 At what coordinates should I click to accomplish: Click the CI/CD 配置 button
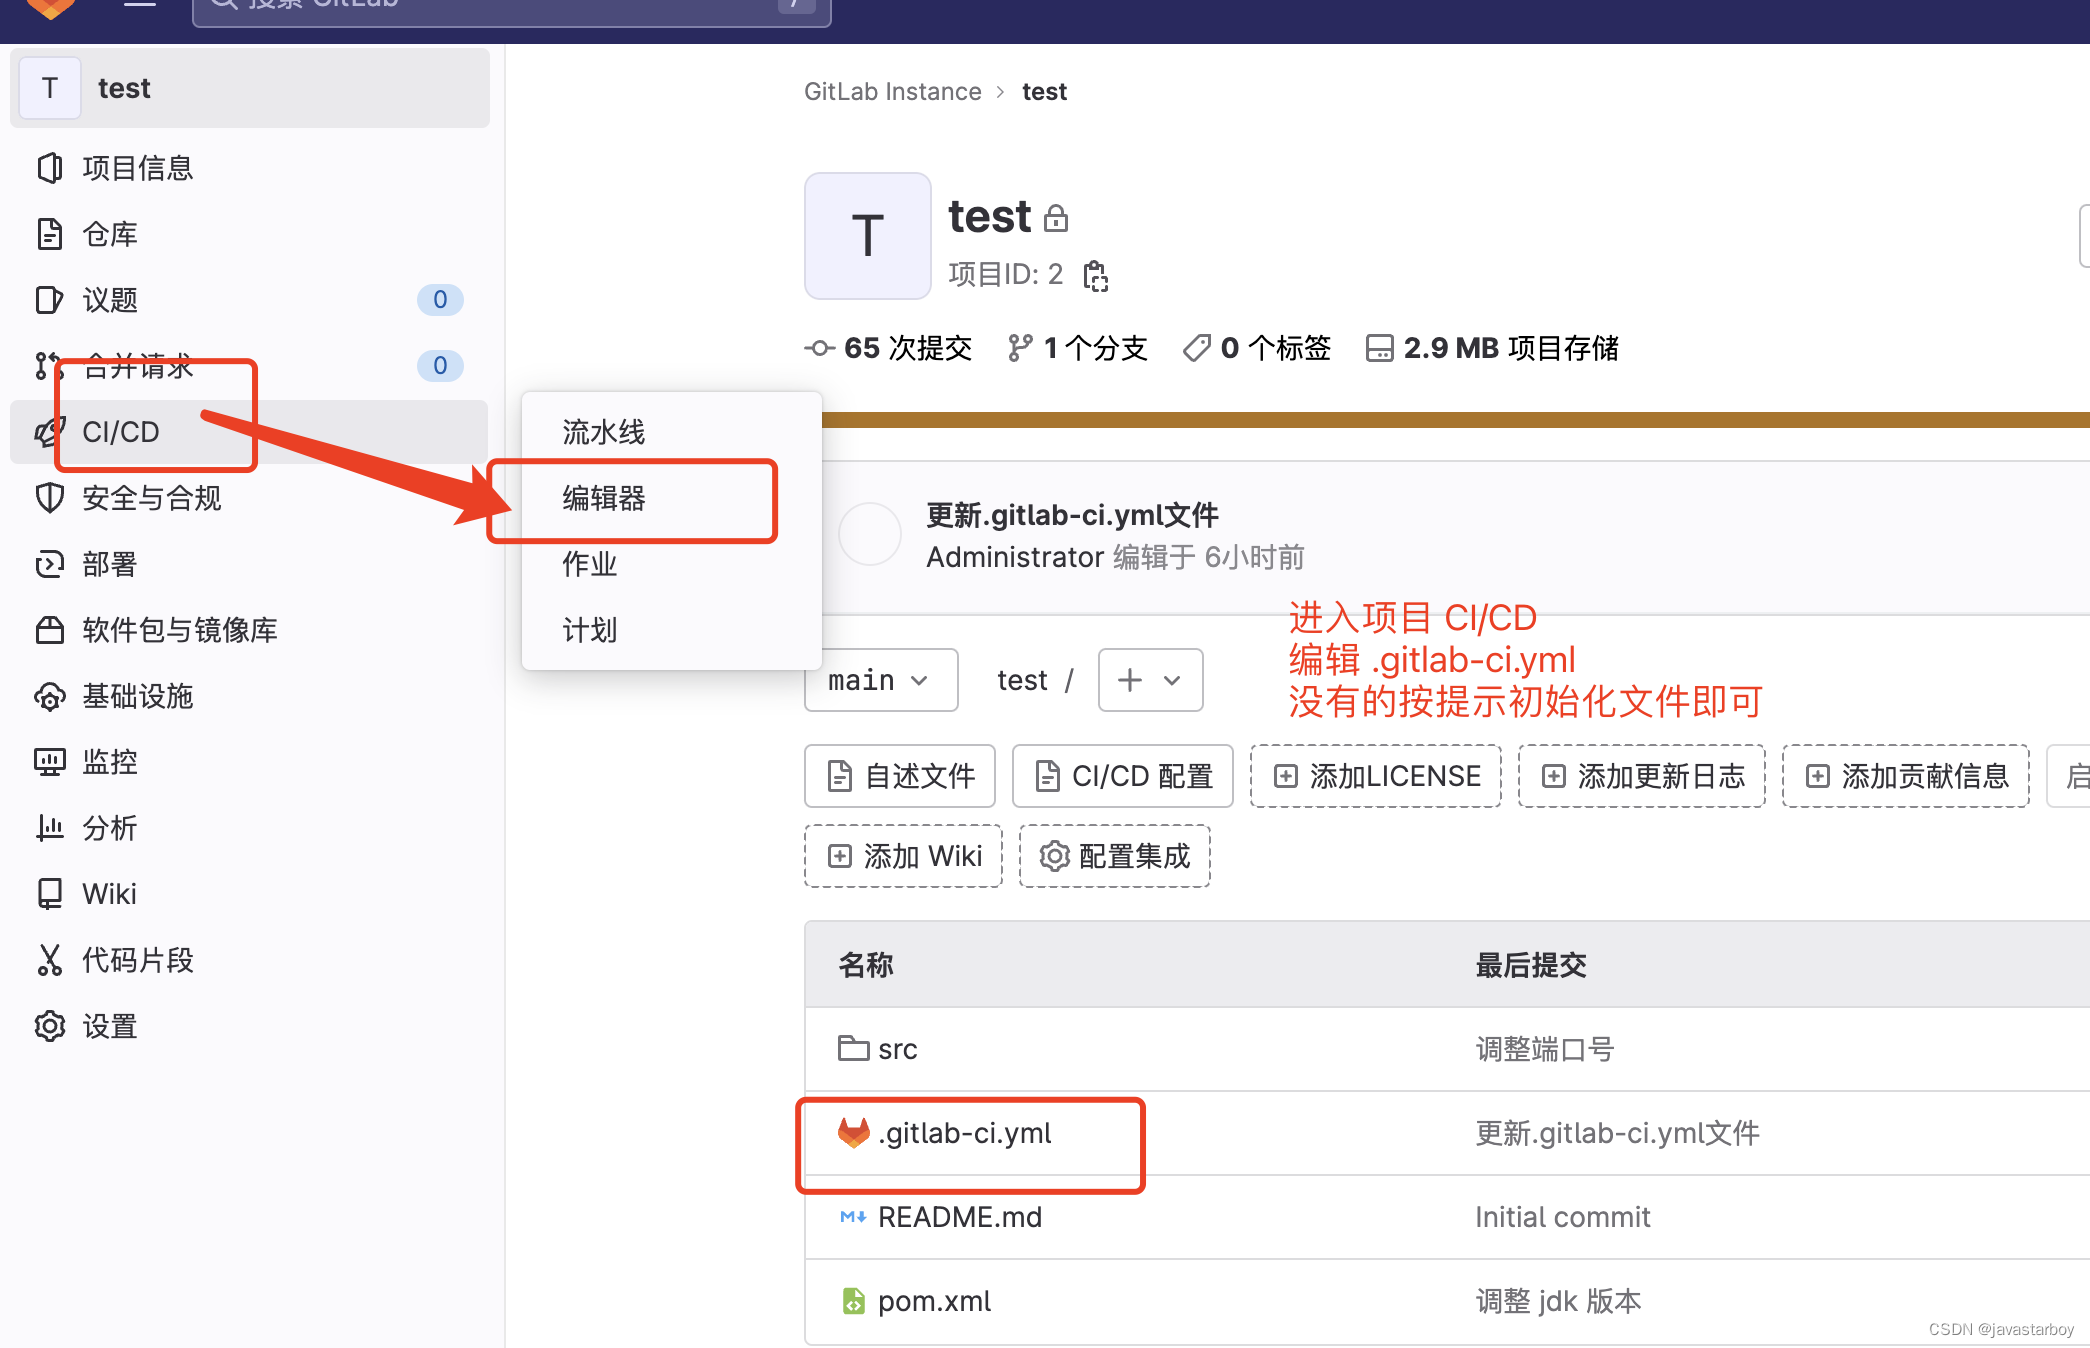[x=1122, y=776]
